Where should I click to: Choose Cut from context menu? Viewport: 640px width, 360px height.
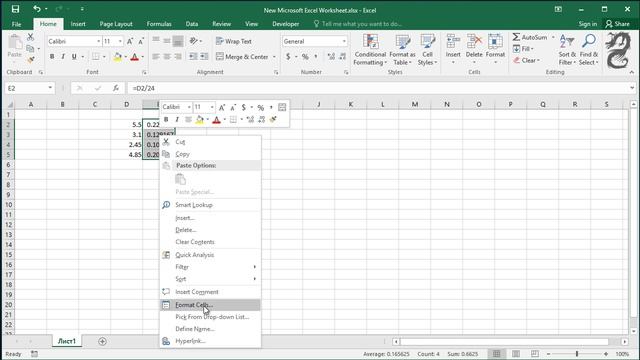(210, 142)
